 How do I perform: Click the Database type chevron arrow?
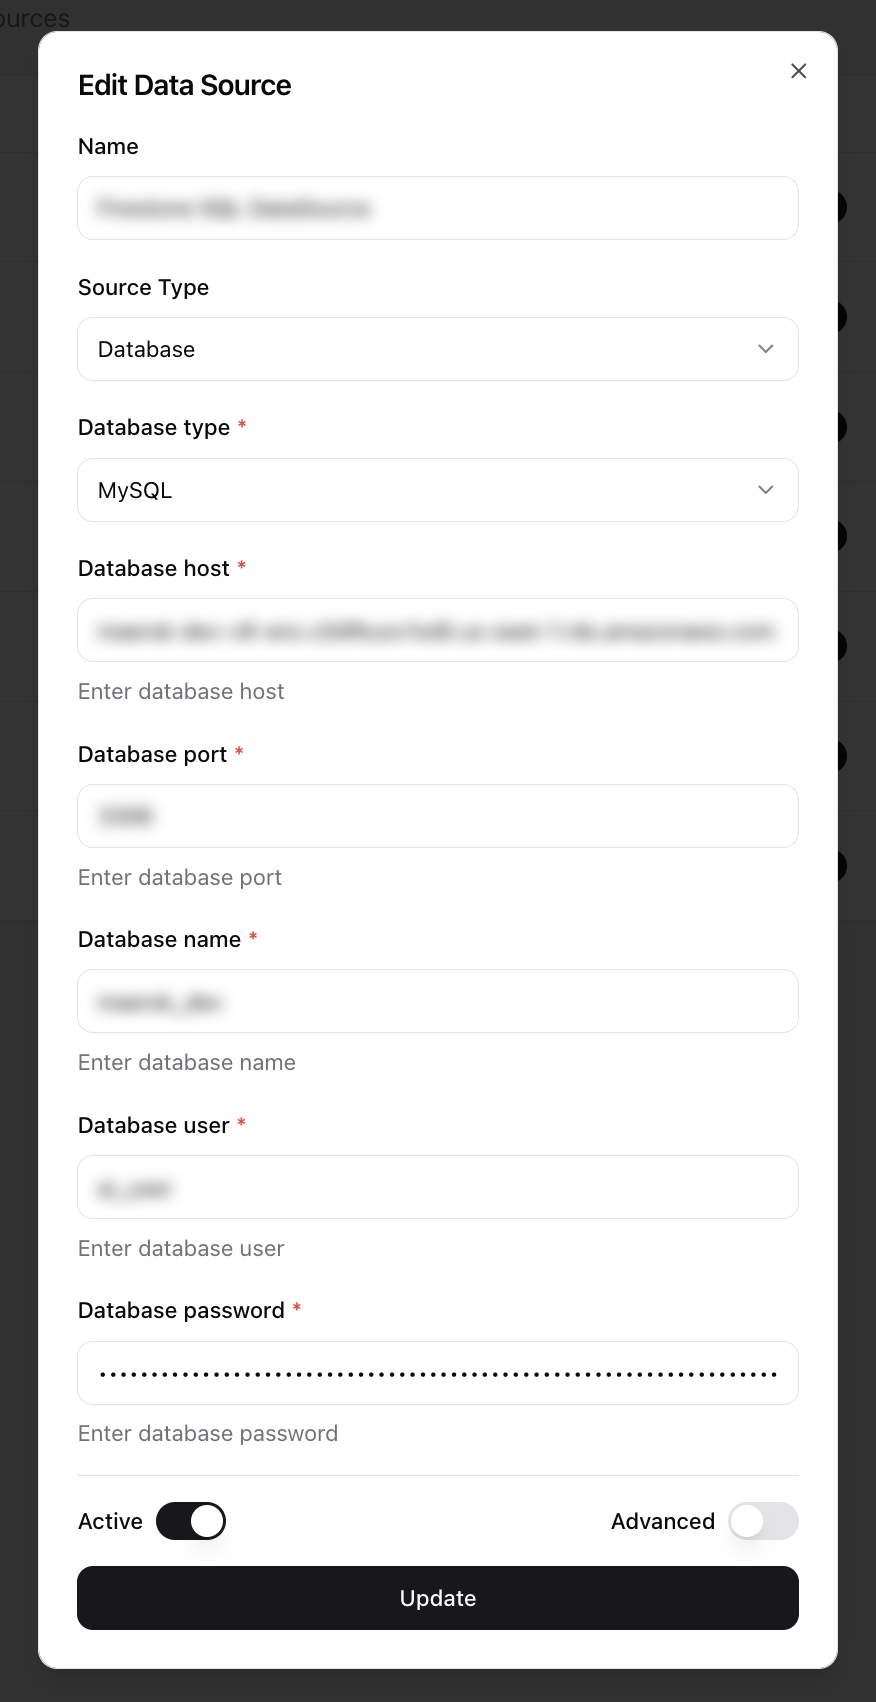[x=765, y=490]
